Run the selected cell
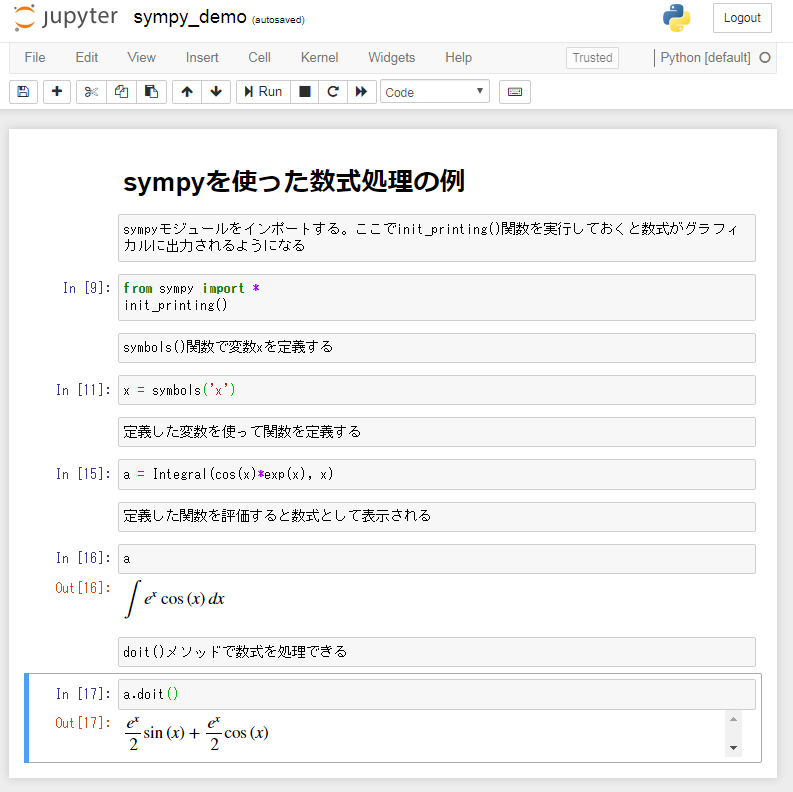Viewport: 793px width, 792px height. [x=263, y=92]
